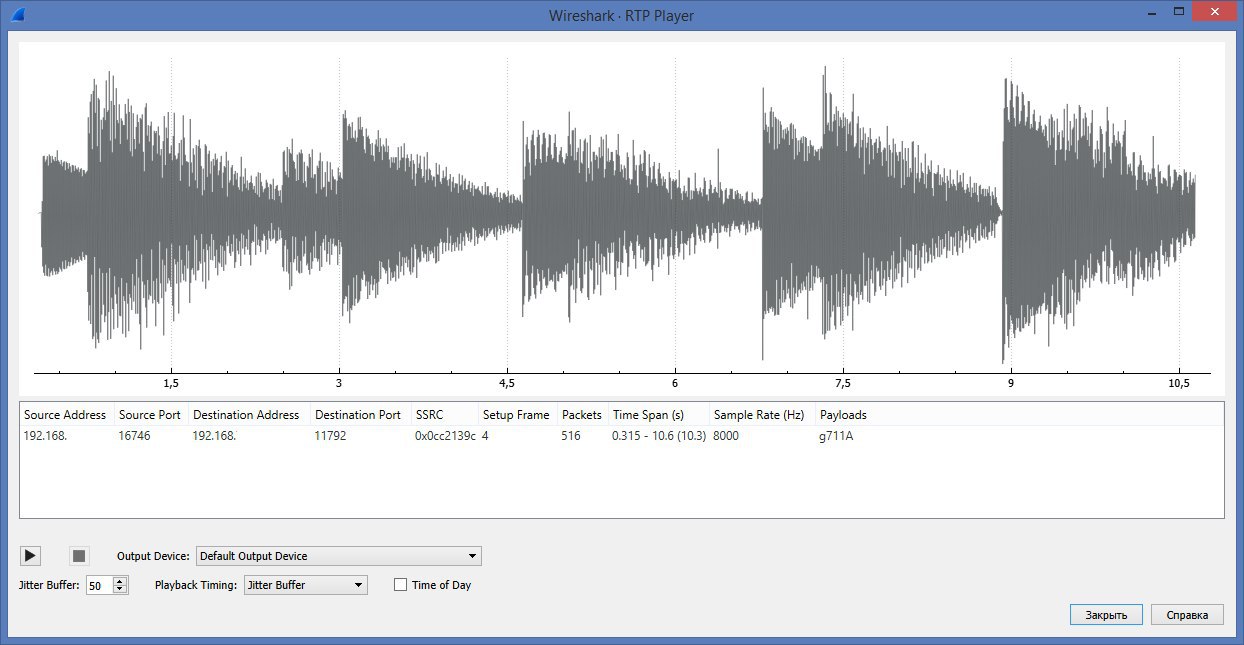This screenshot has width=1244, height=645.
Task: Sort by Payloads column header
Action: point(843,414)
